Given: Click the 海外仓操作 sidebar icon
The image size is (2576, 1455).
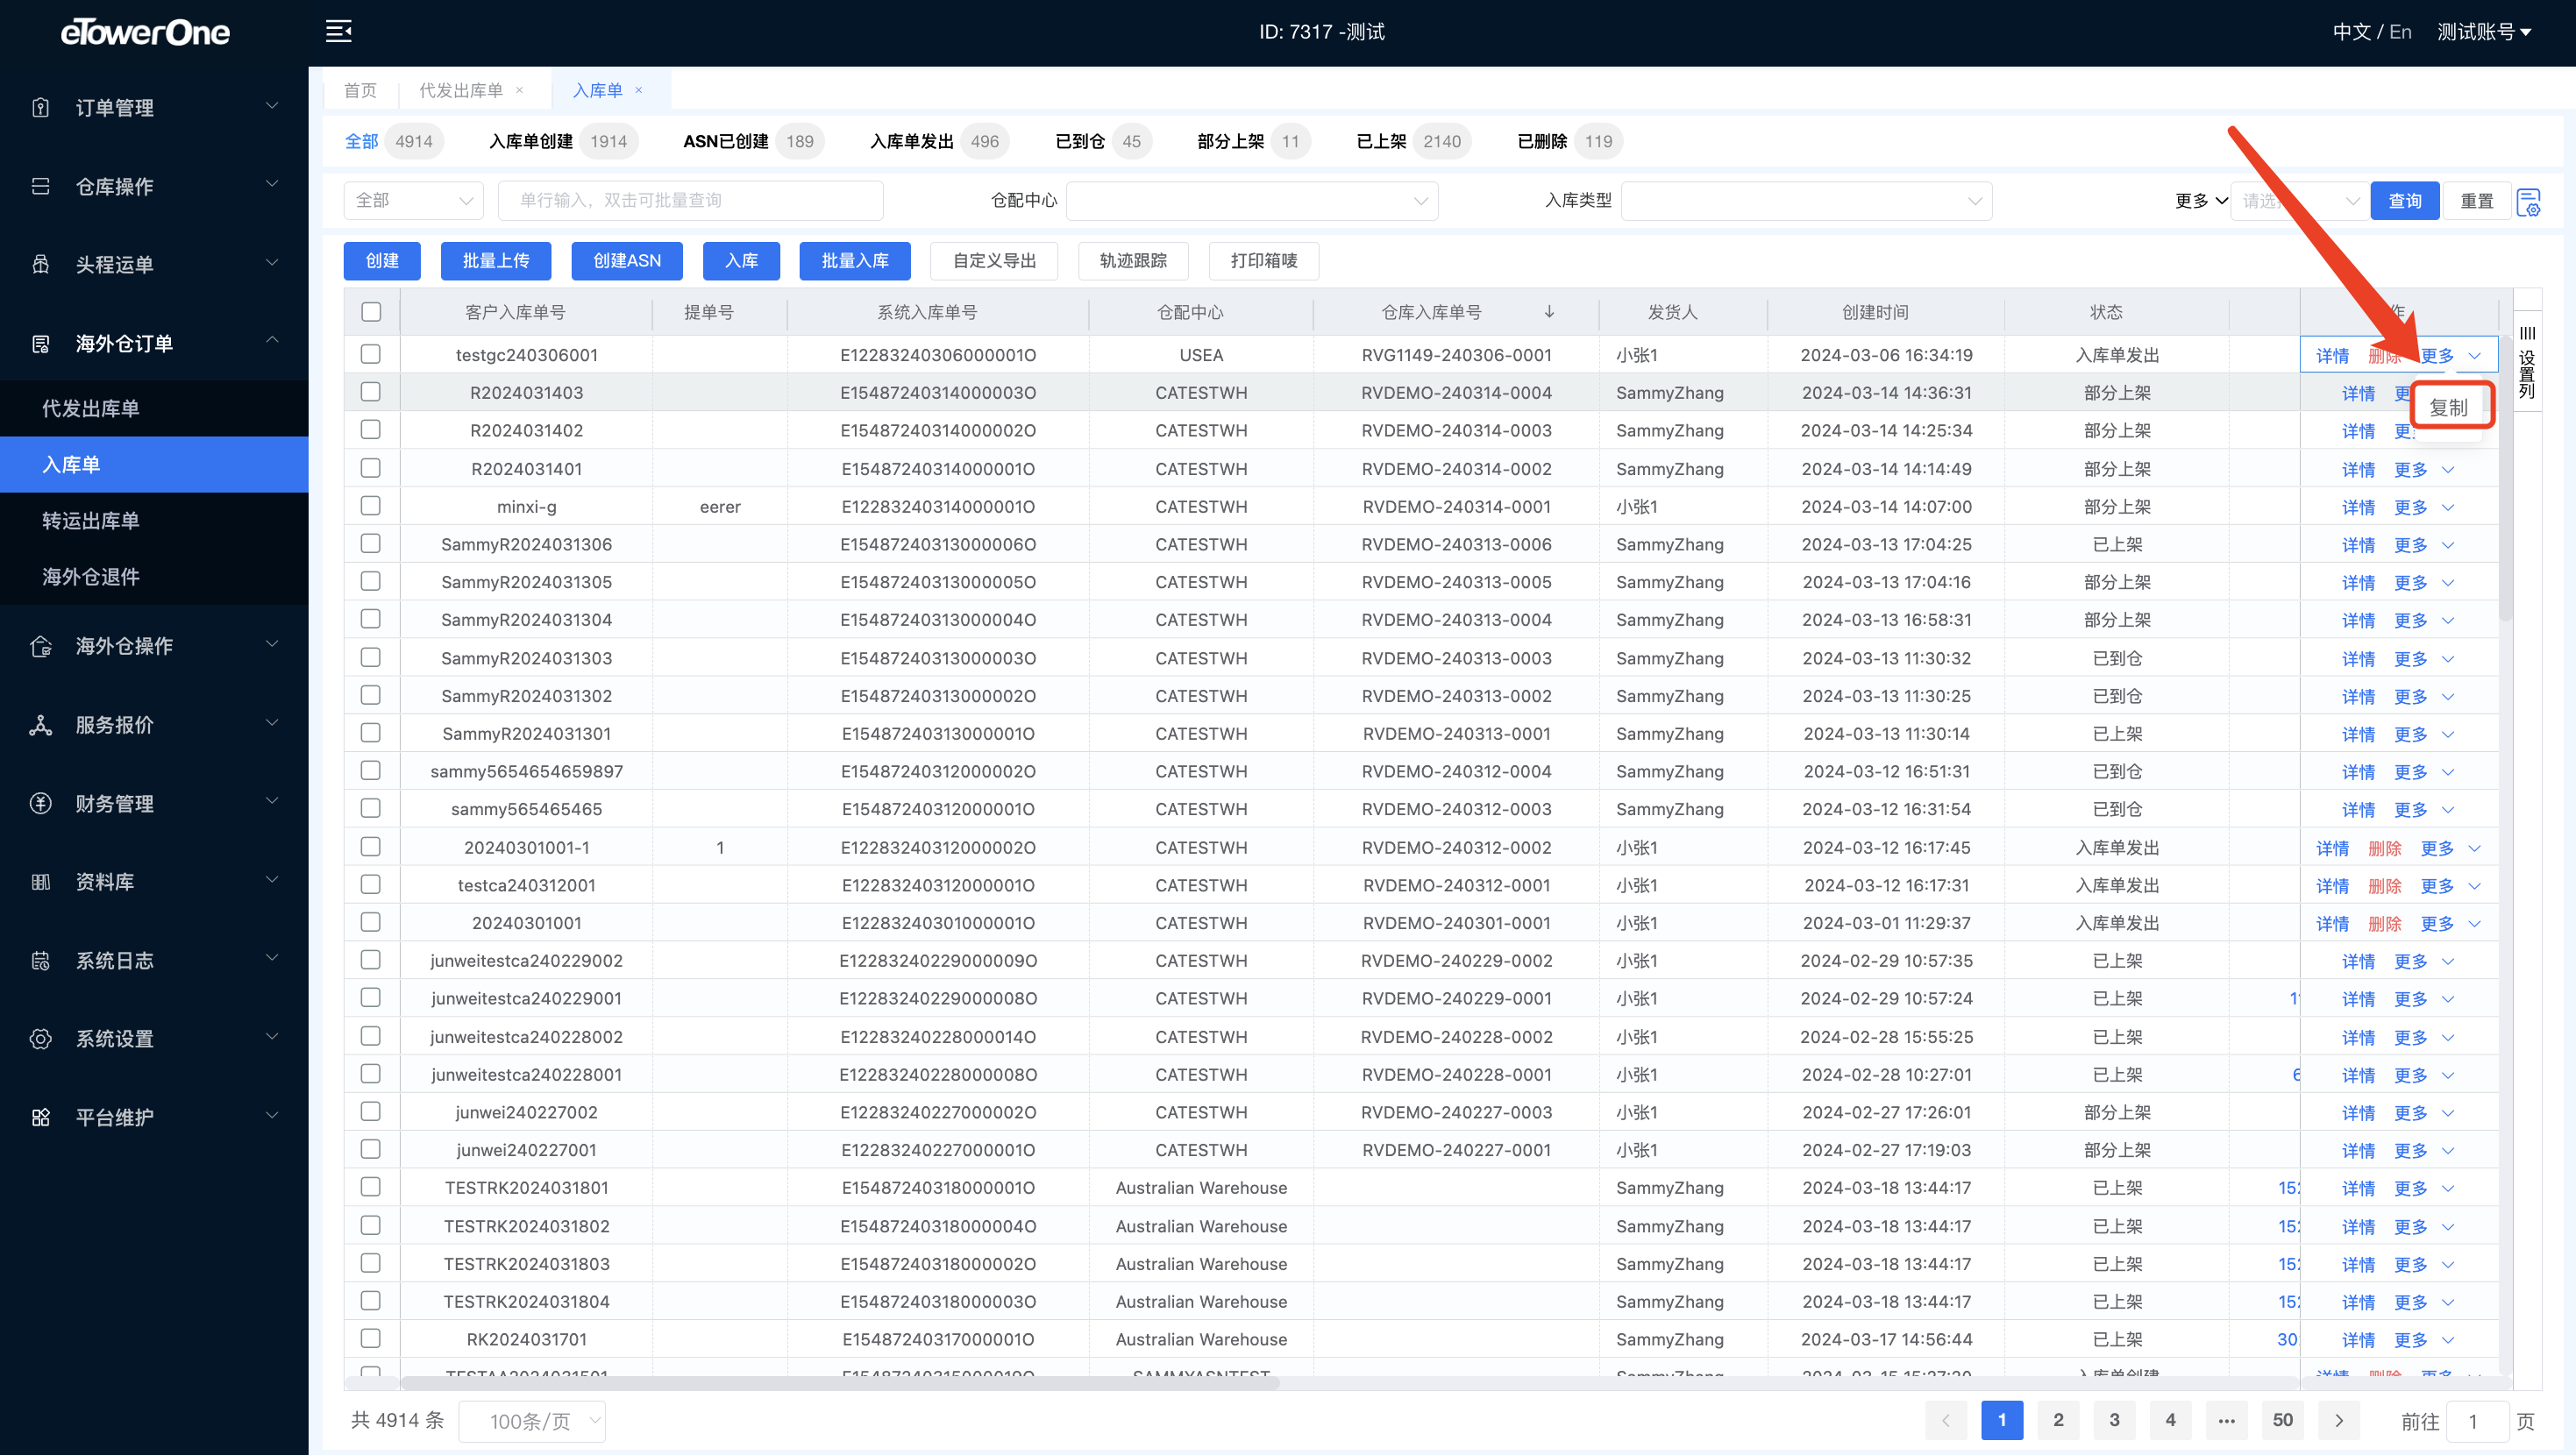Looking at the screenshot, I should coord(41,646).
